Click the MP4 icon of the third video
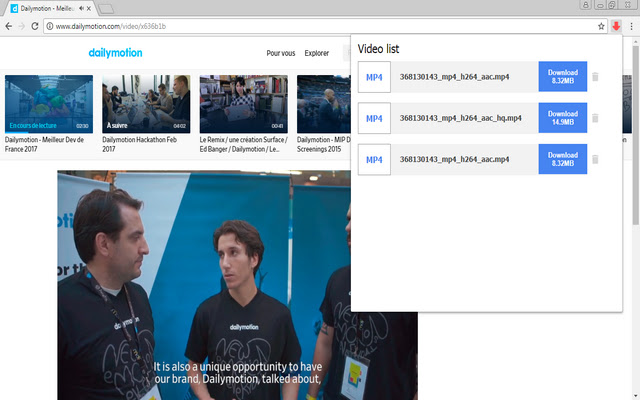Image resolution: width=640 pixels, height=400 pixels. point(374,159)
